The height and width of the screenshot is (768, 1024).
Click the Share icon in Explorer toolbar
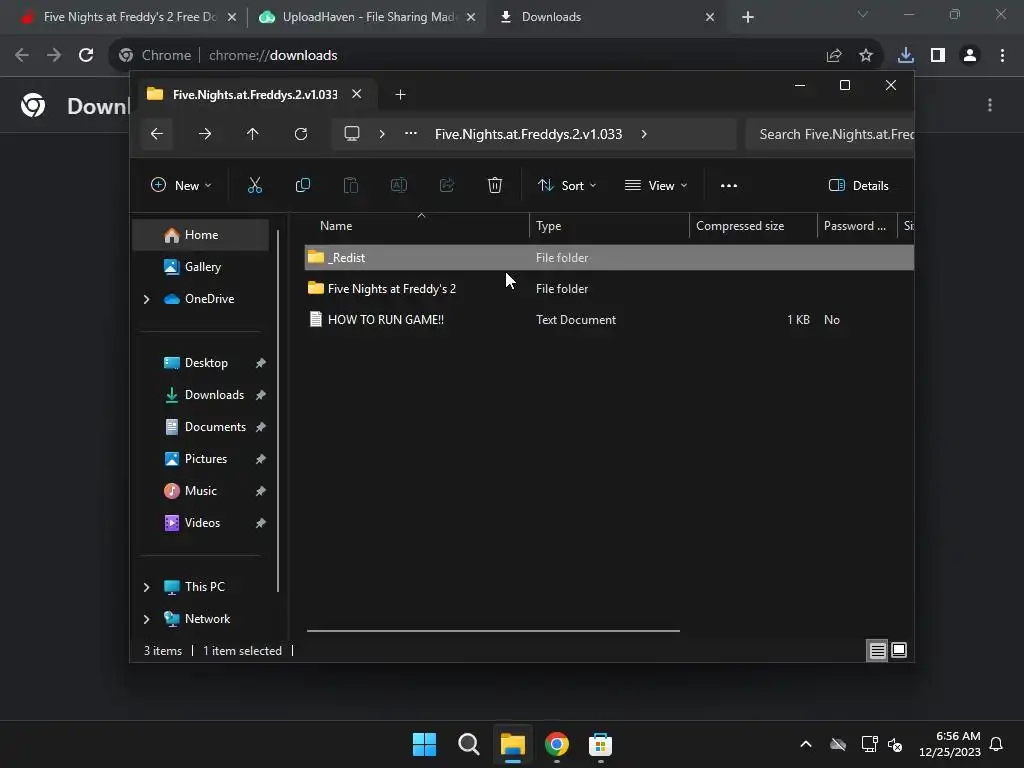(447, 185)
